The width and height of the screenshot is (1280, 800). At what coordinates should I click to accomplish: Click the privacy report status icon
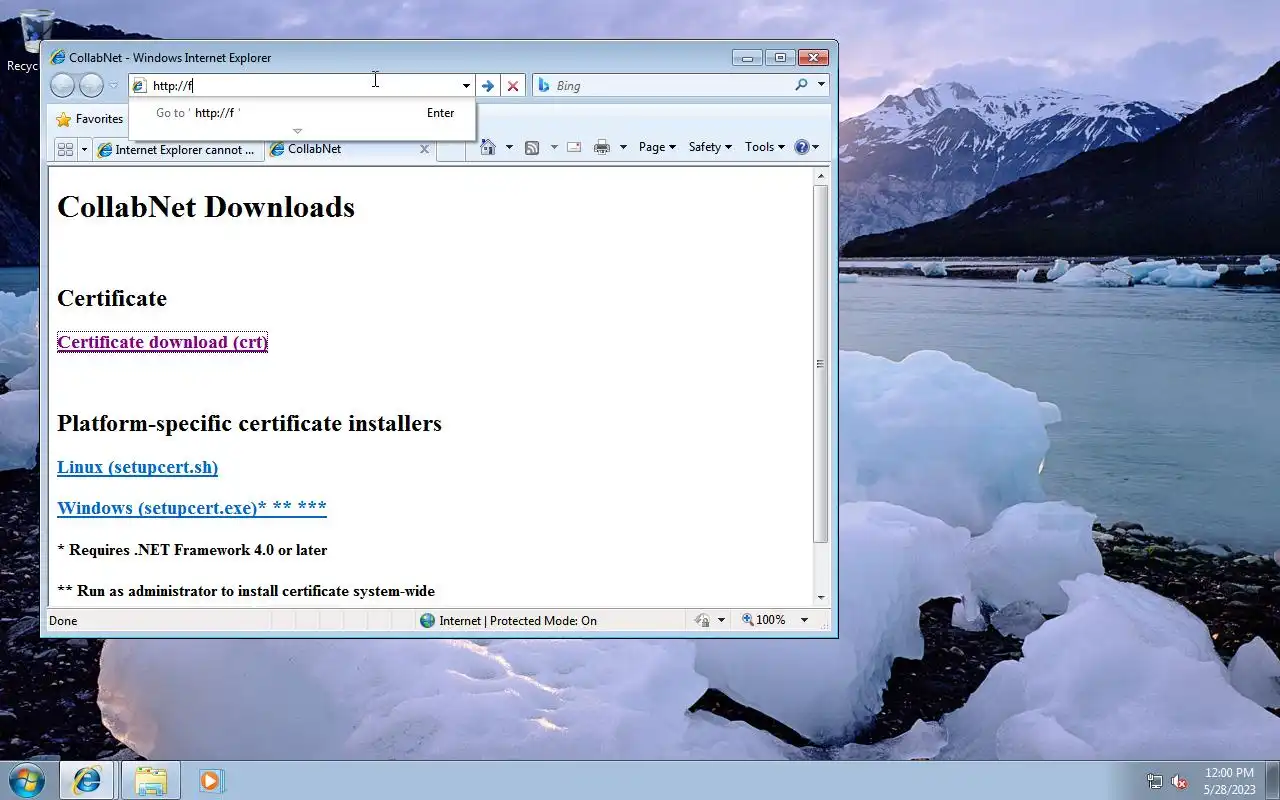coord(703,621)
